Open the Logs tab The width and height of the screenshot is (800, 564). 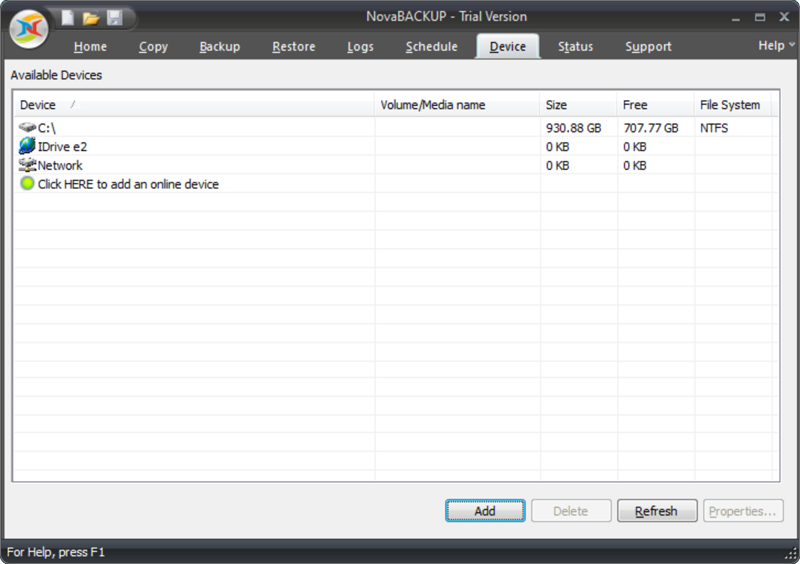pyautogui.click(x=360, y=46)
